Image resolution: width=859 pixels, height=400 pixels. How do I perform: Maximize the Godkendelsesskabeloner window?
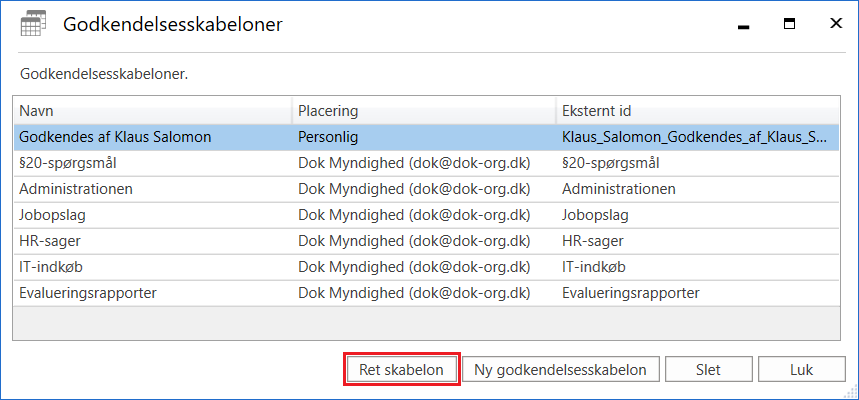click(x=789, y=24)
